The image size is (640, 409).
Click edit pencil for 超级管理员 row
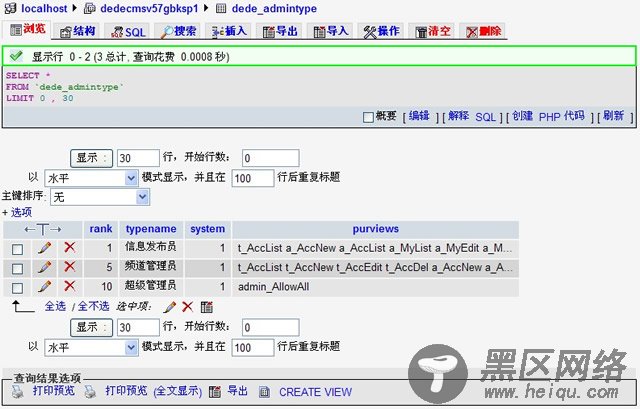click(x=44, y=286)
